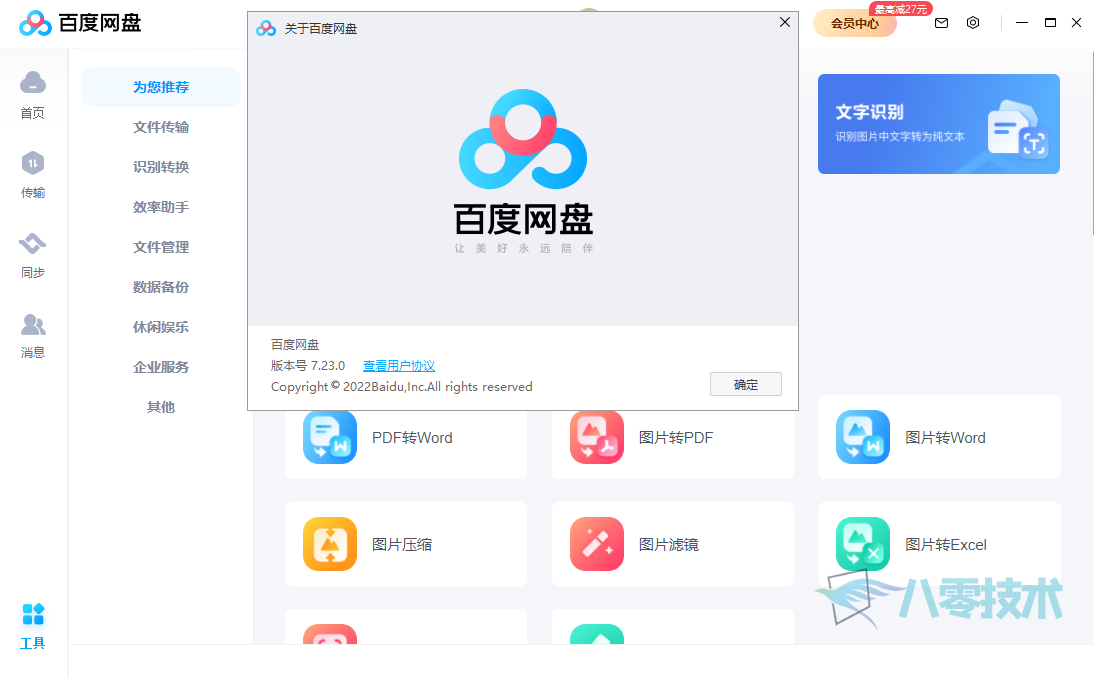Select the 文件管理 category
This screenshot has width=1094, height=678.
tap(161, 247)
